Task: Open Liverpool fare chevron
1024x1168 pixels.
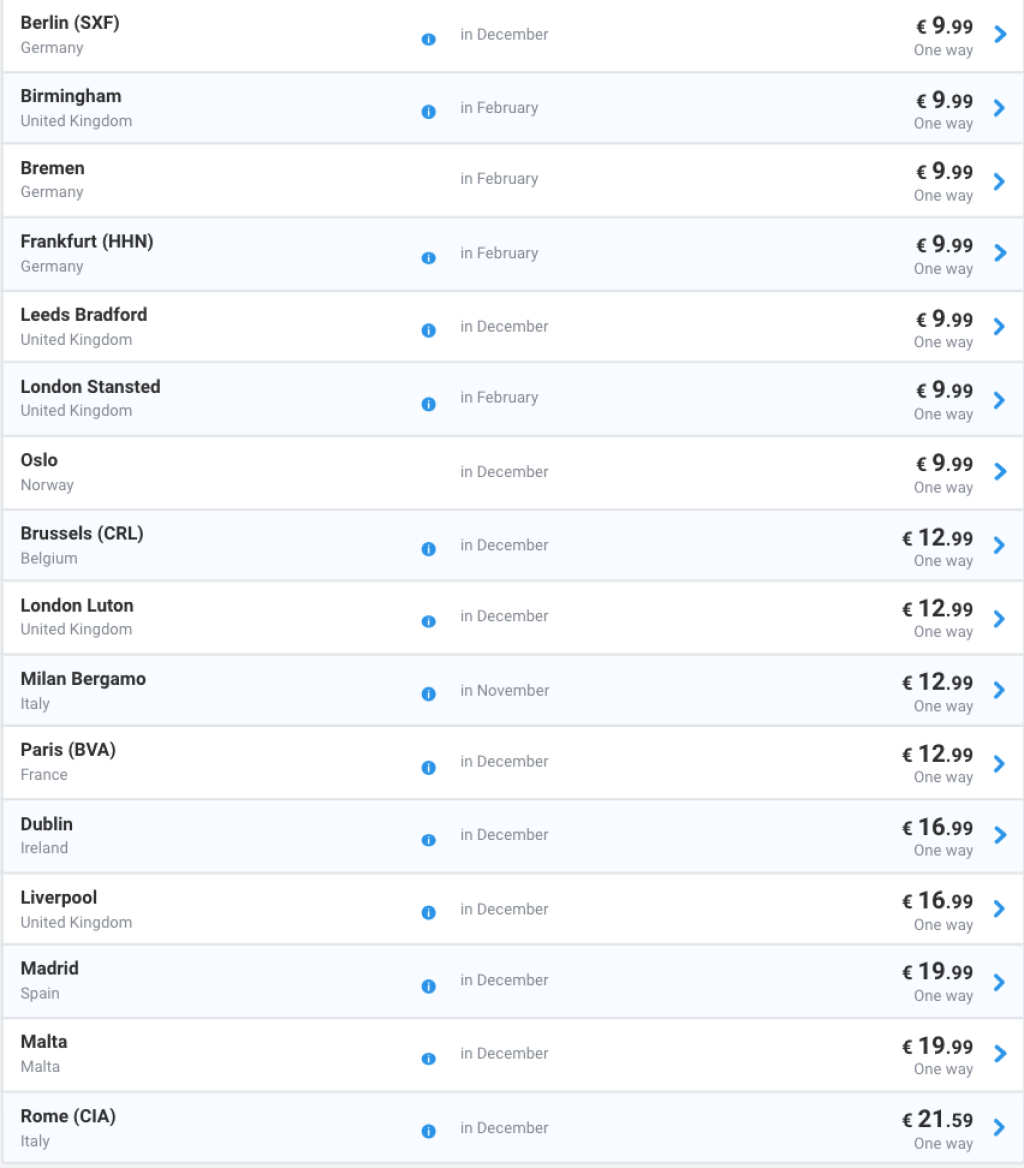Action: pyautogui.click(x=999, y=909)
